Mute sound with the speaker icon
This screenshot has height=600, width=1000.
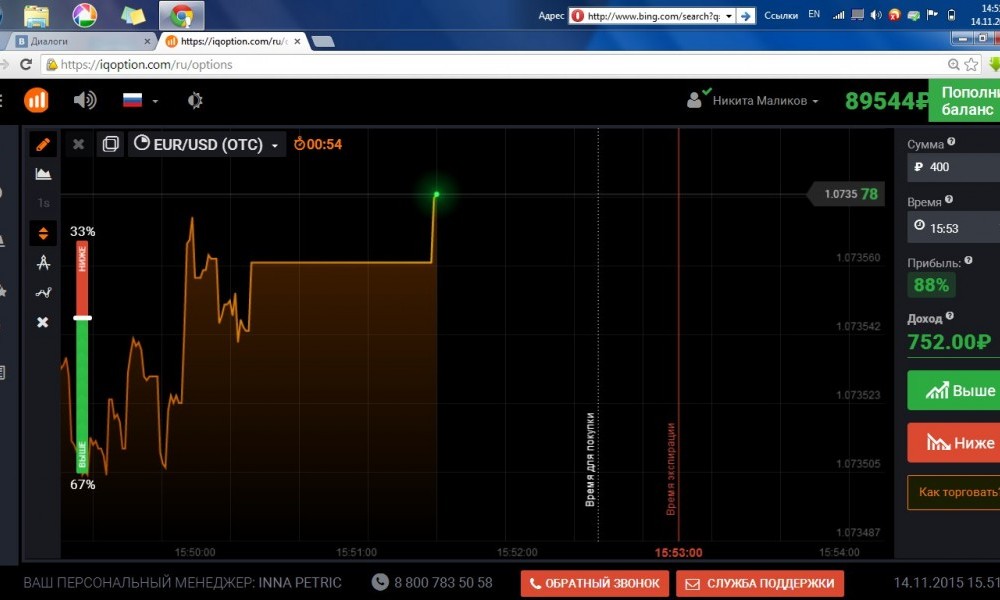point(85,100)
